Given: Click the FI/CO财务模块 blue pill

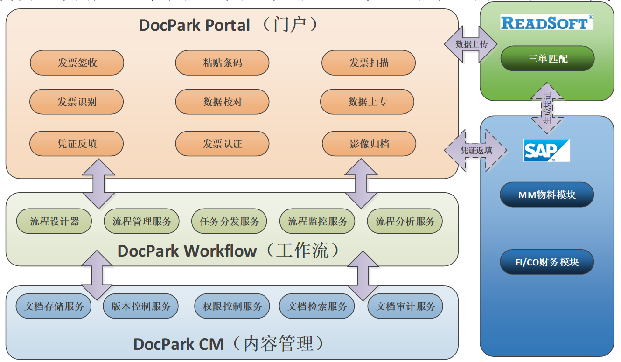Looking at the screenshot, I should point(547,262).
